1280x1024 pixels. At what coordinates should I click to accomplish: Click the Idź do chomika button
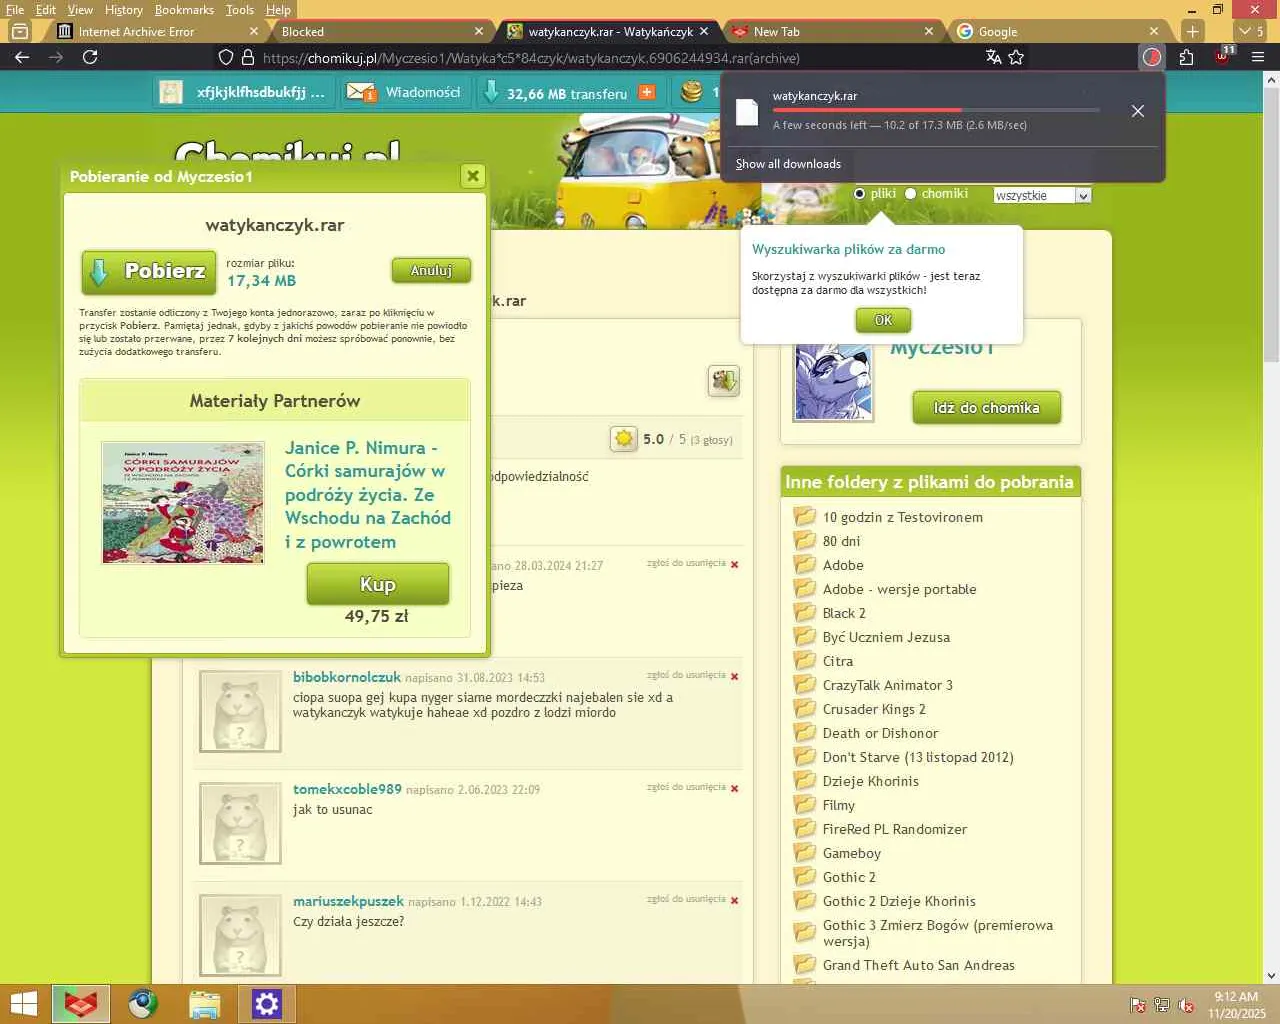[986, 408]
